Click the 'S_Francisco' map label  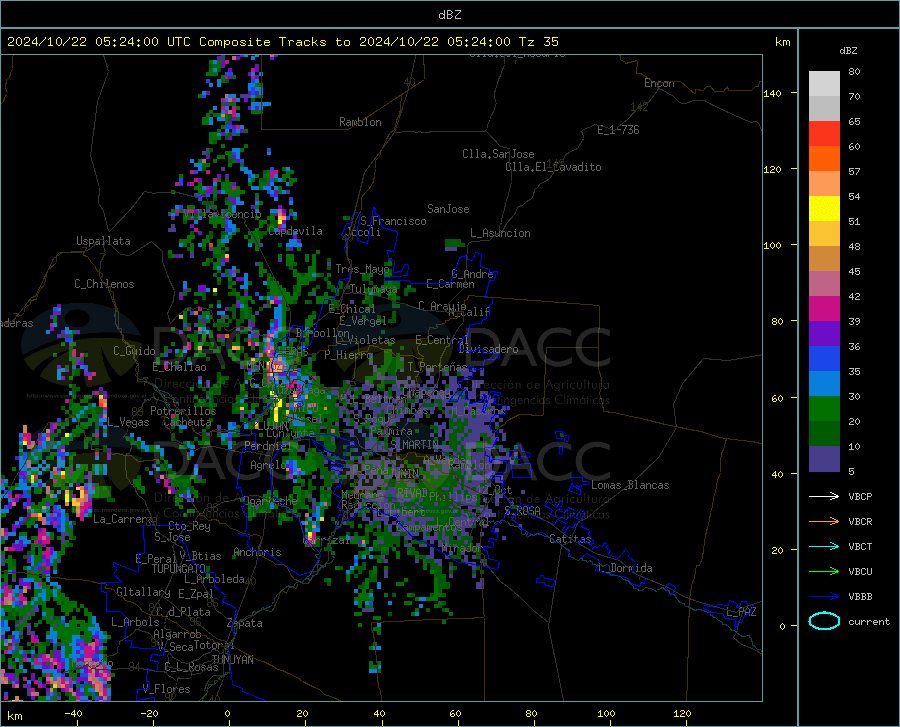(393, 221)
